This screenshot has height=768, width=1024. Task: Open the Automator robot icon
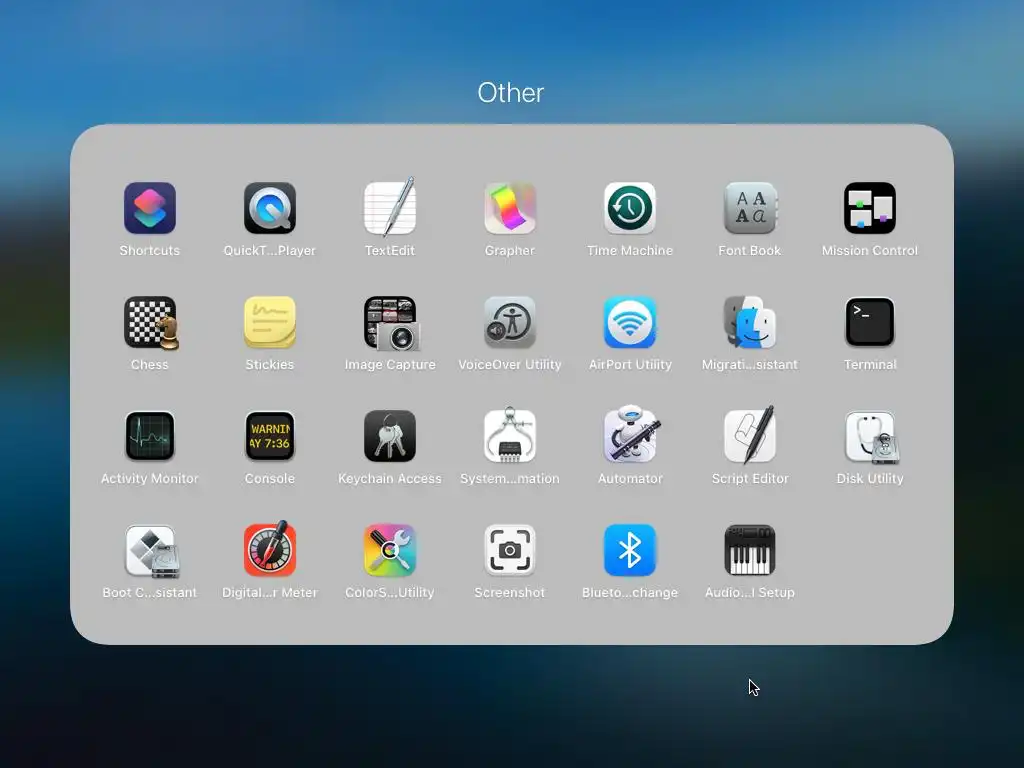click(632, 434)
